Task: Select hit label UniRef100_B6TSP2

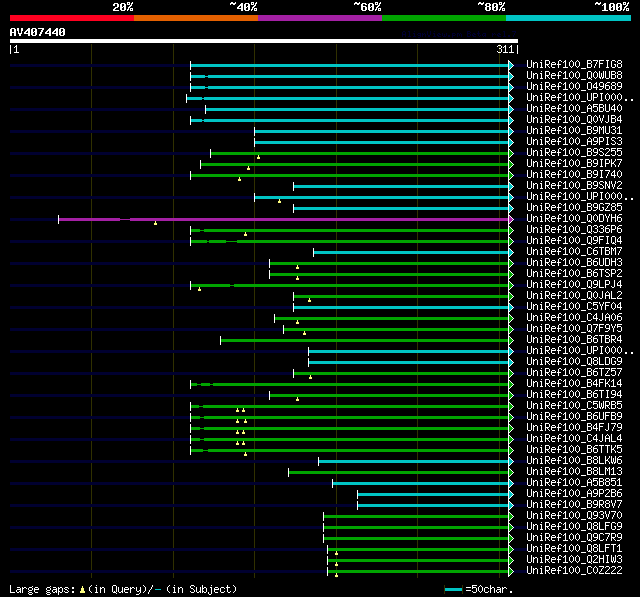Action: point(574,274)
